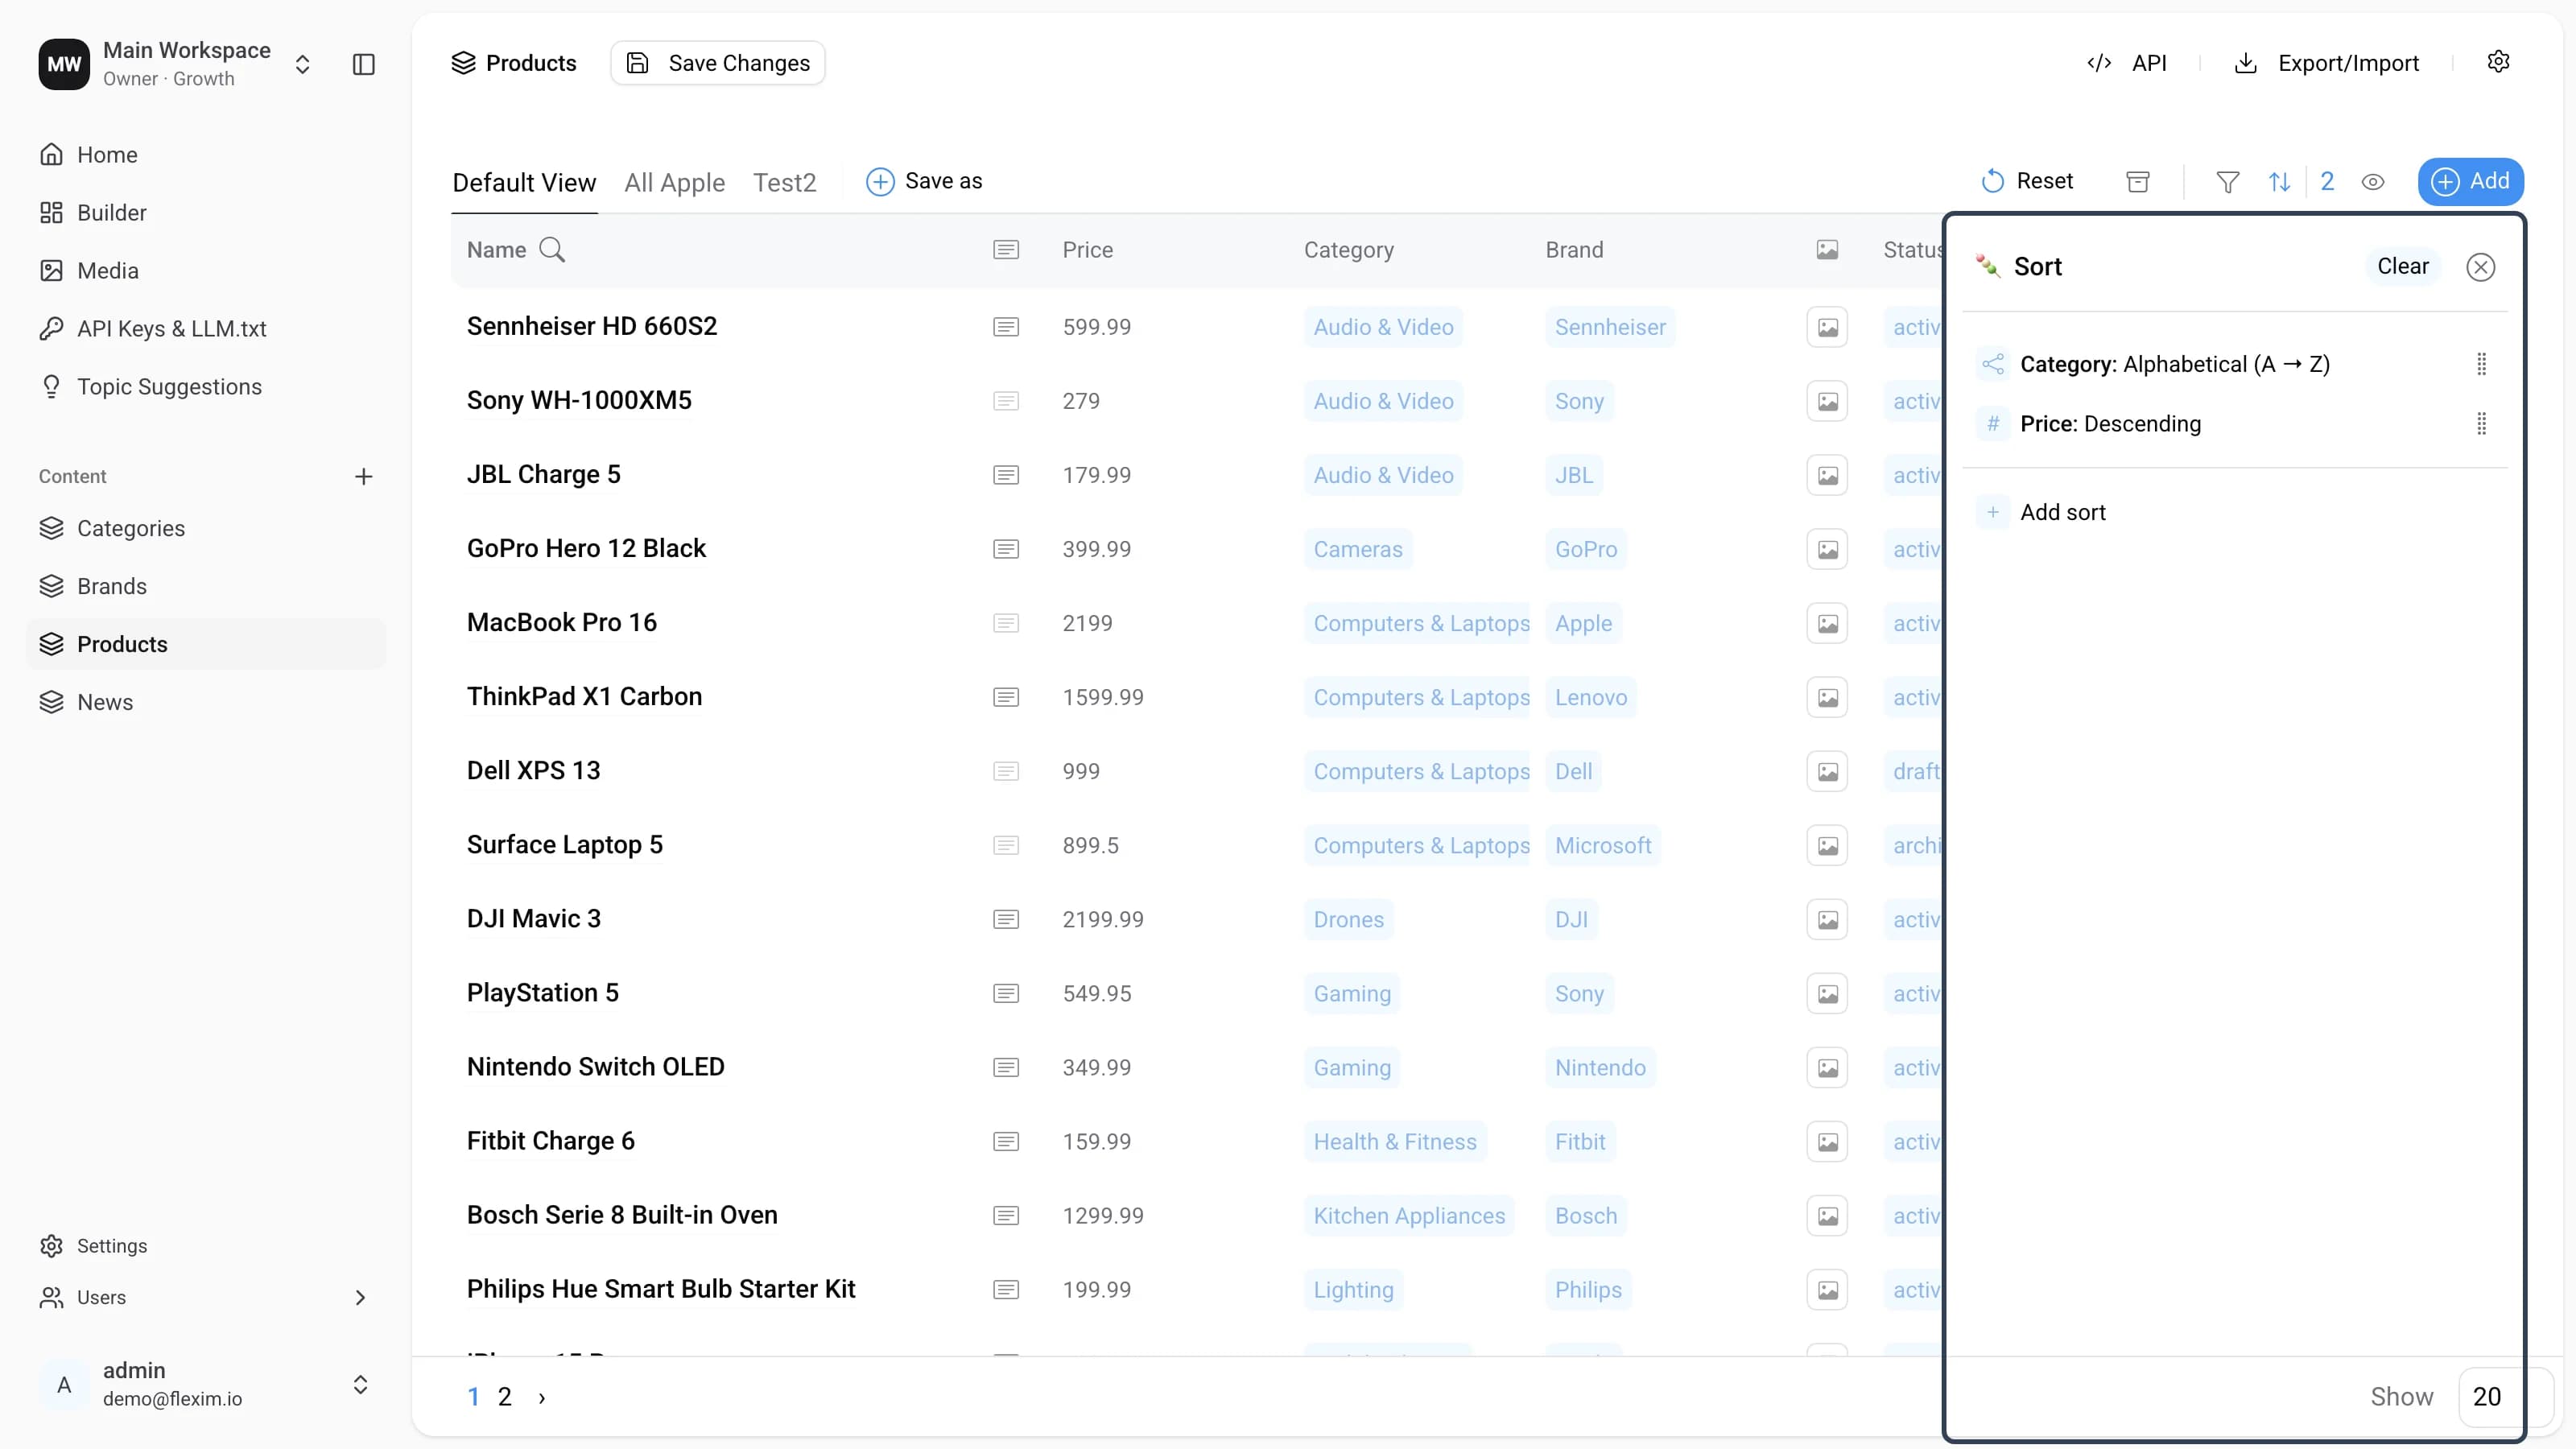
Task: Open image thumbnail for PlayStation 5
Action: [x=1827, y=993]
